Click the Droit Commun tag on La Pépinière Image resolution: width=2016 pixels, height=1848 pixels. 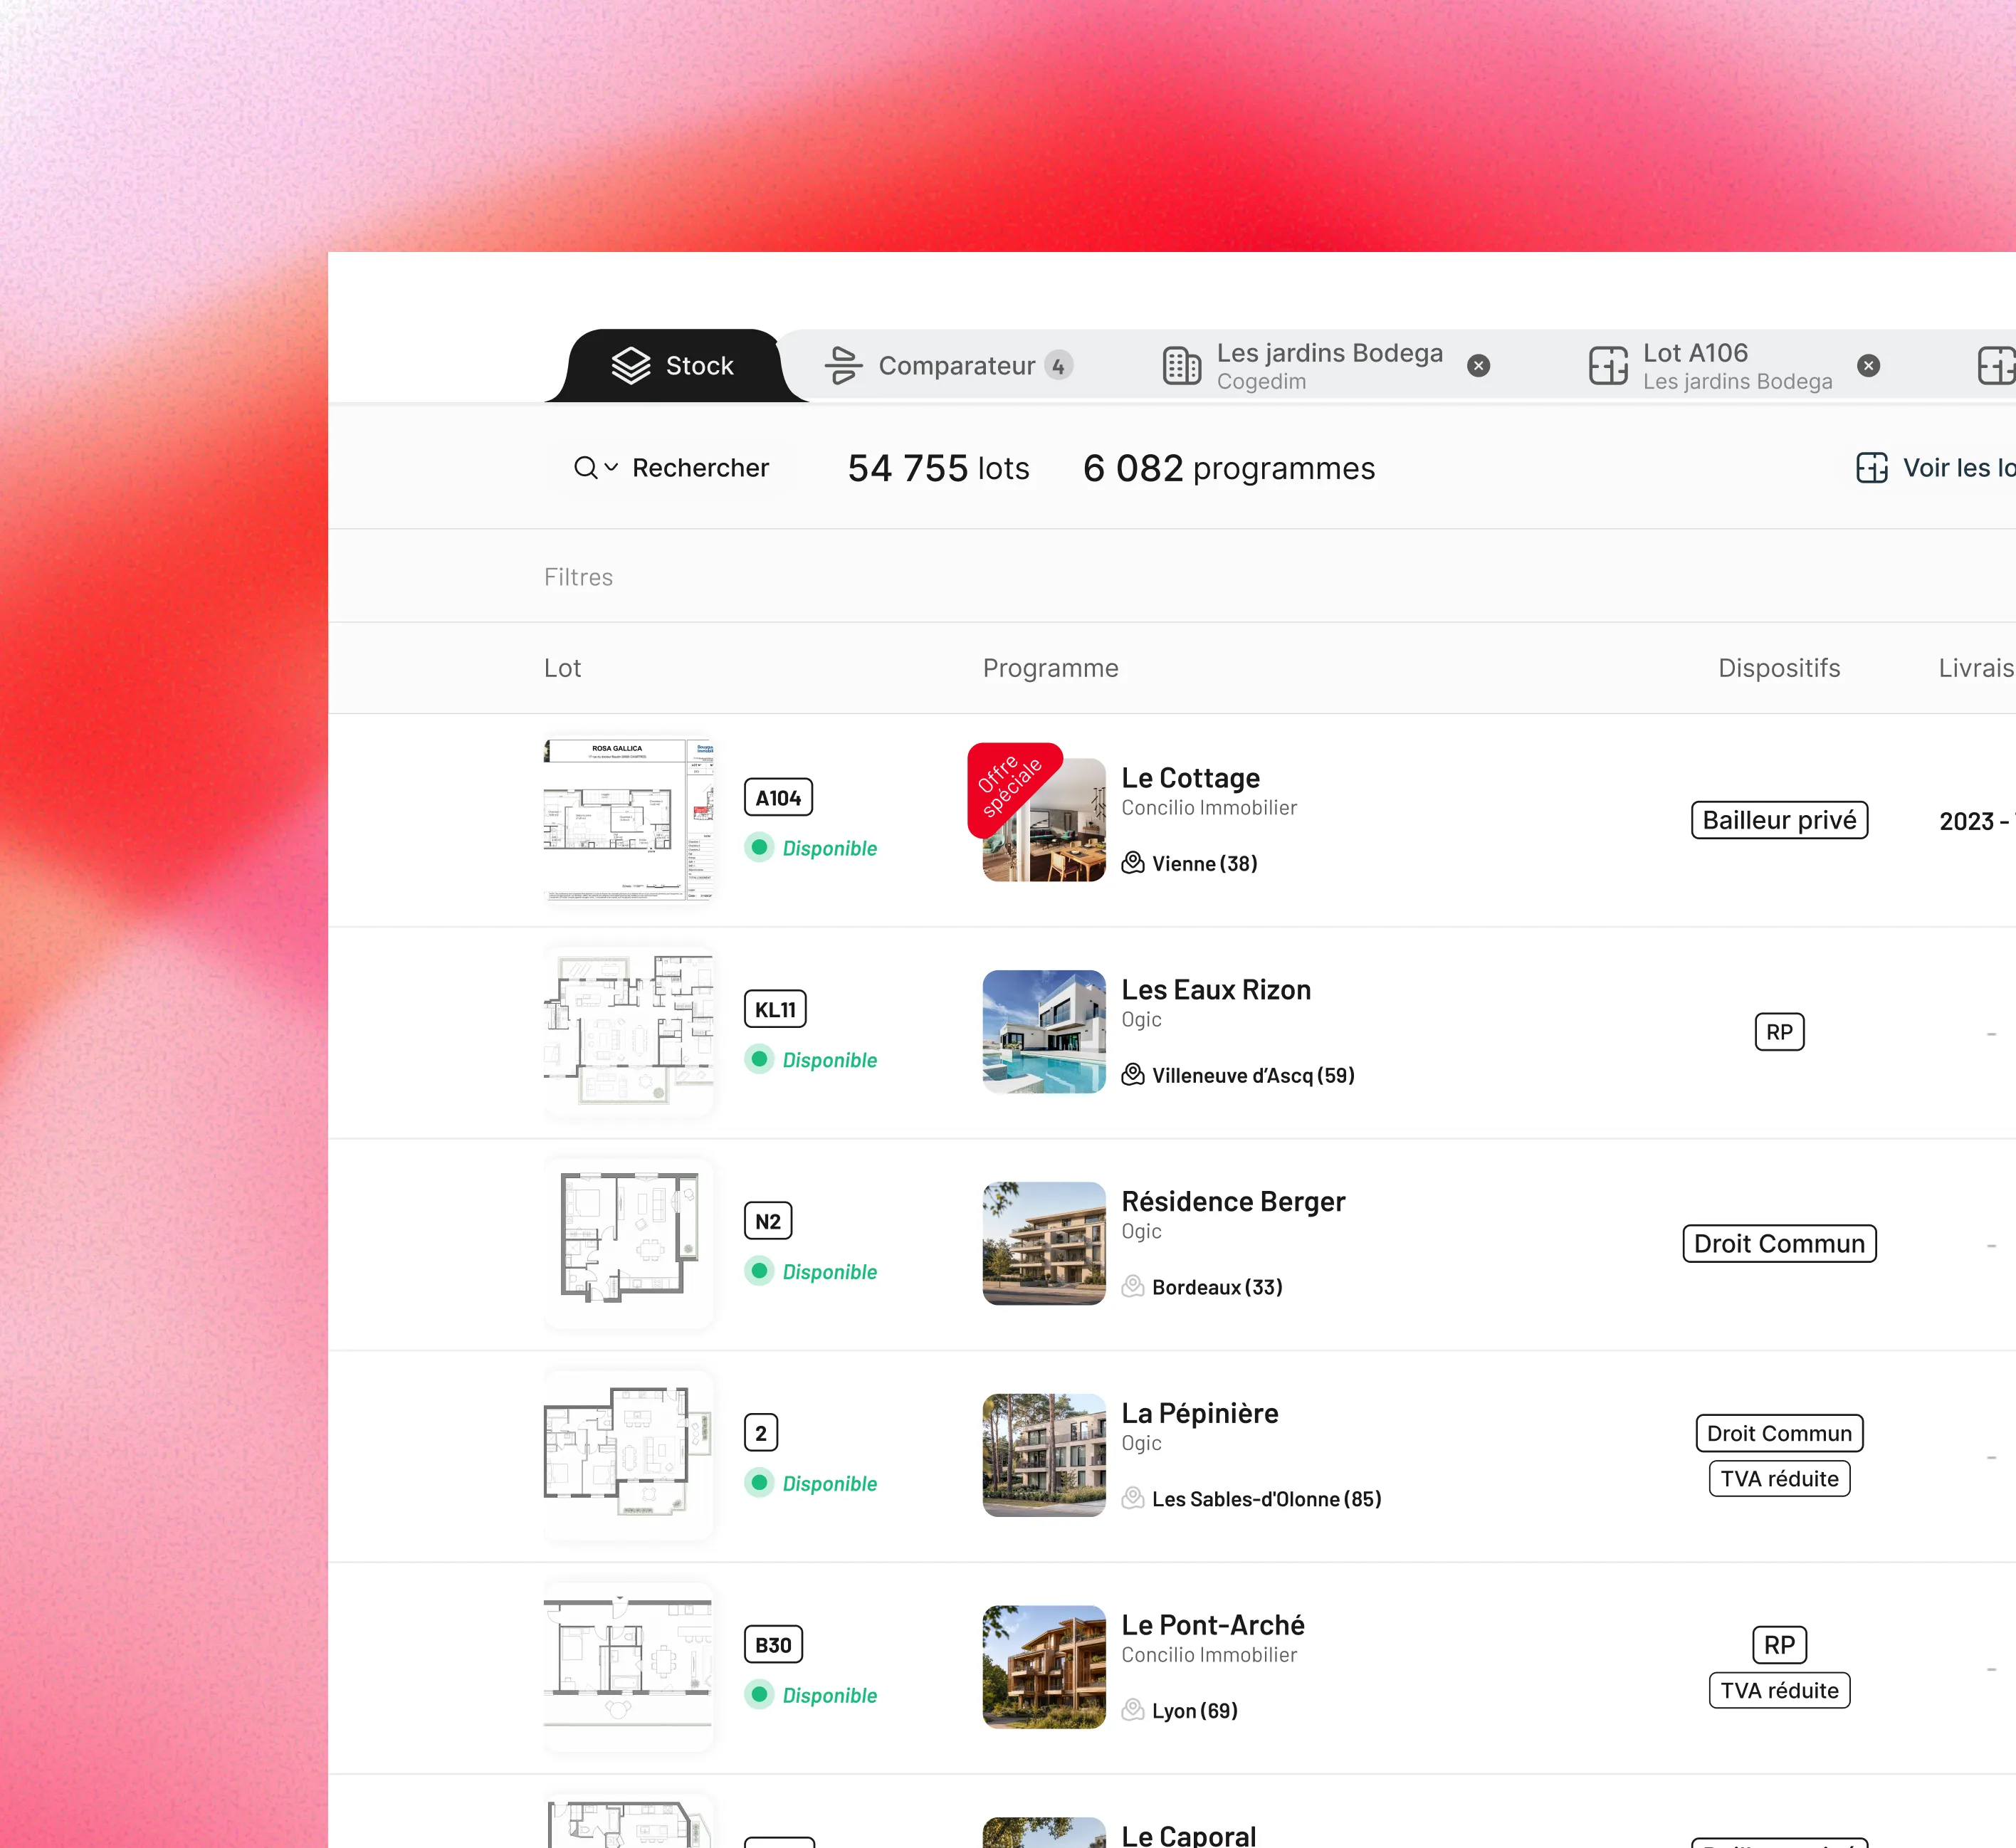(x=1779, y=1434)
